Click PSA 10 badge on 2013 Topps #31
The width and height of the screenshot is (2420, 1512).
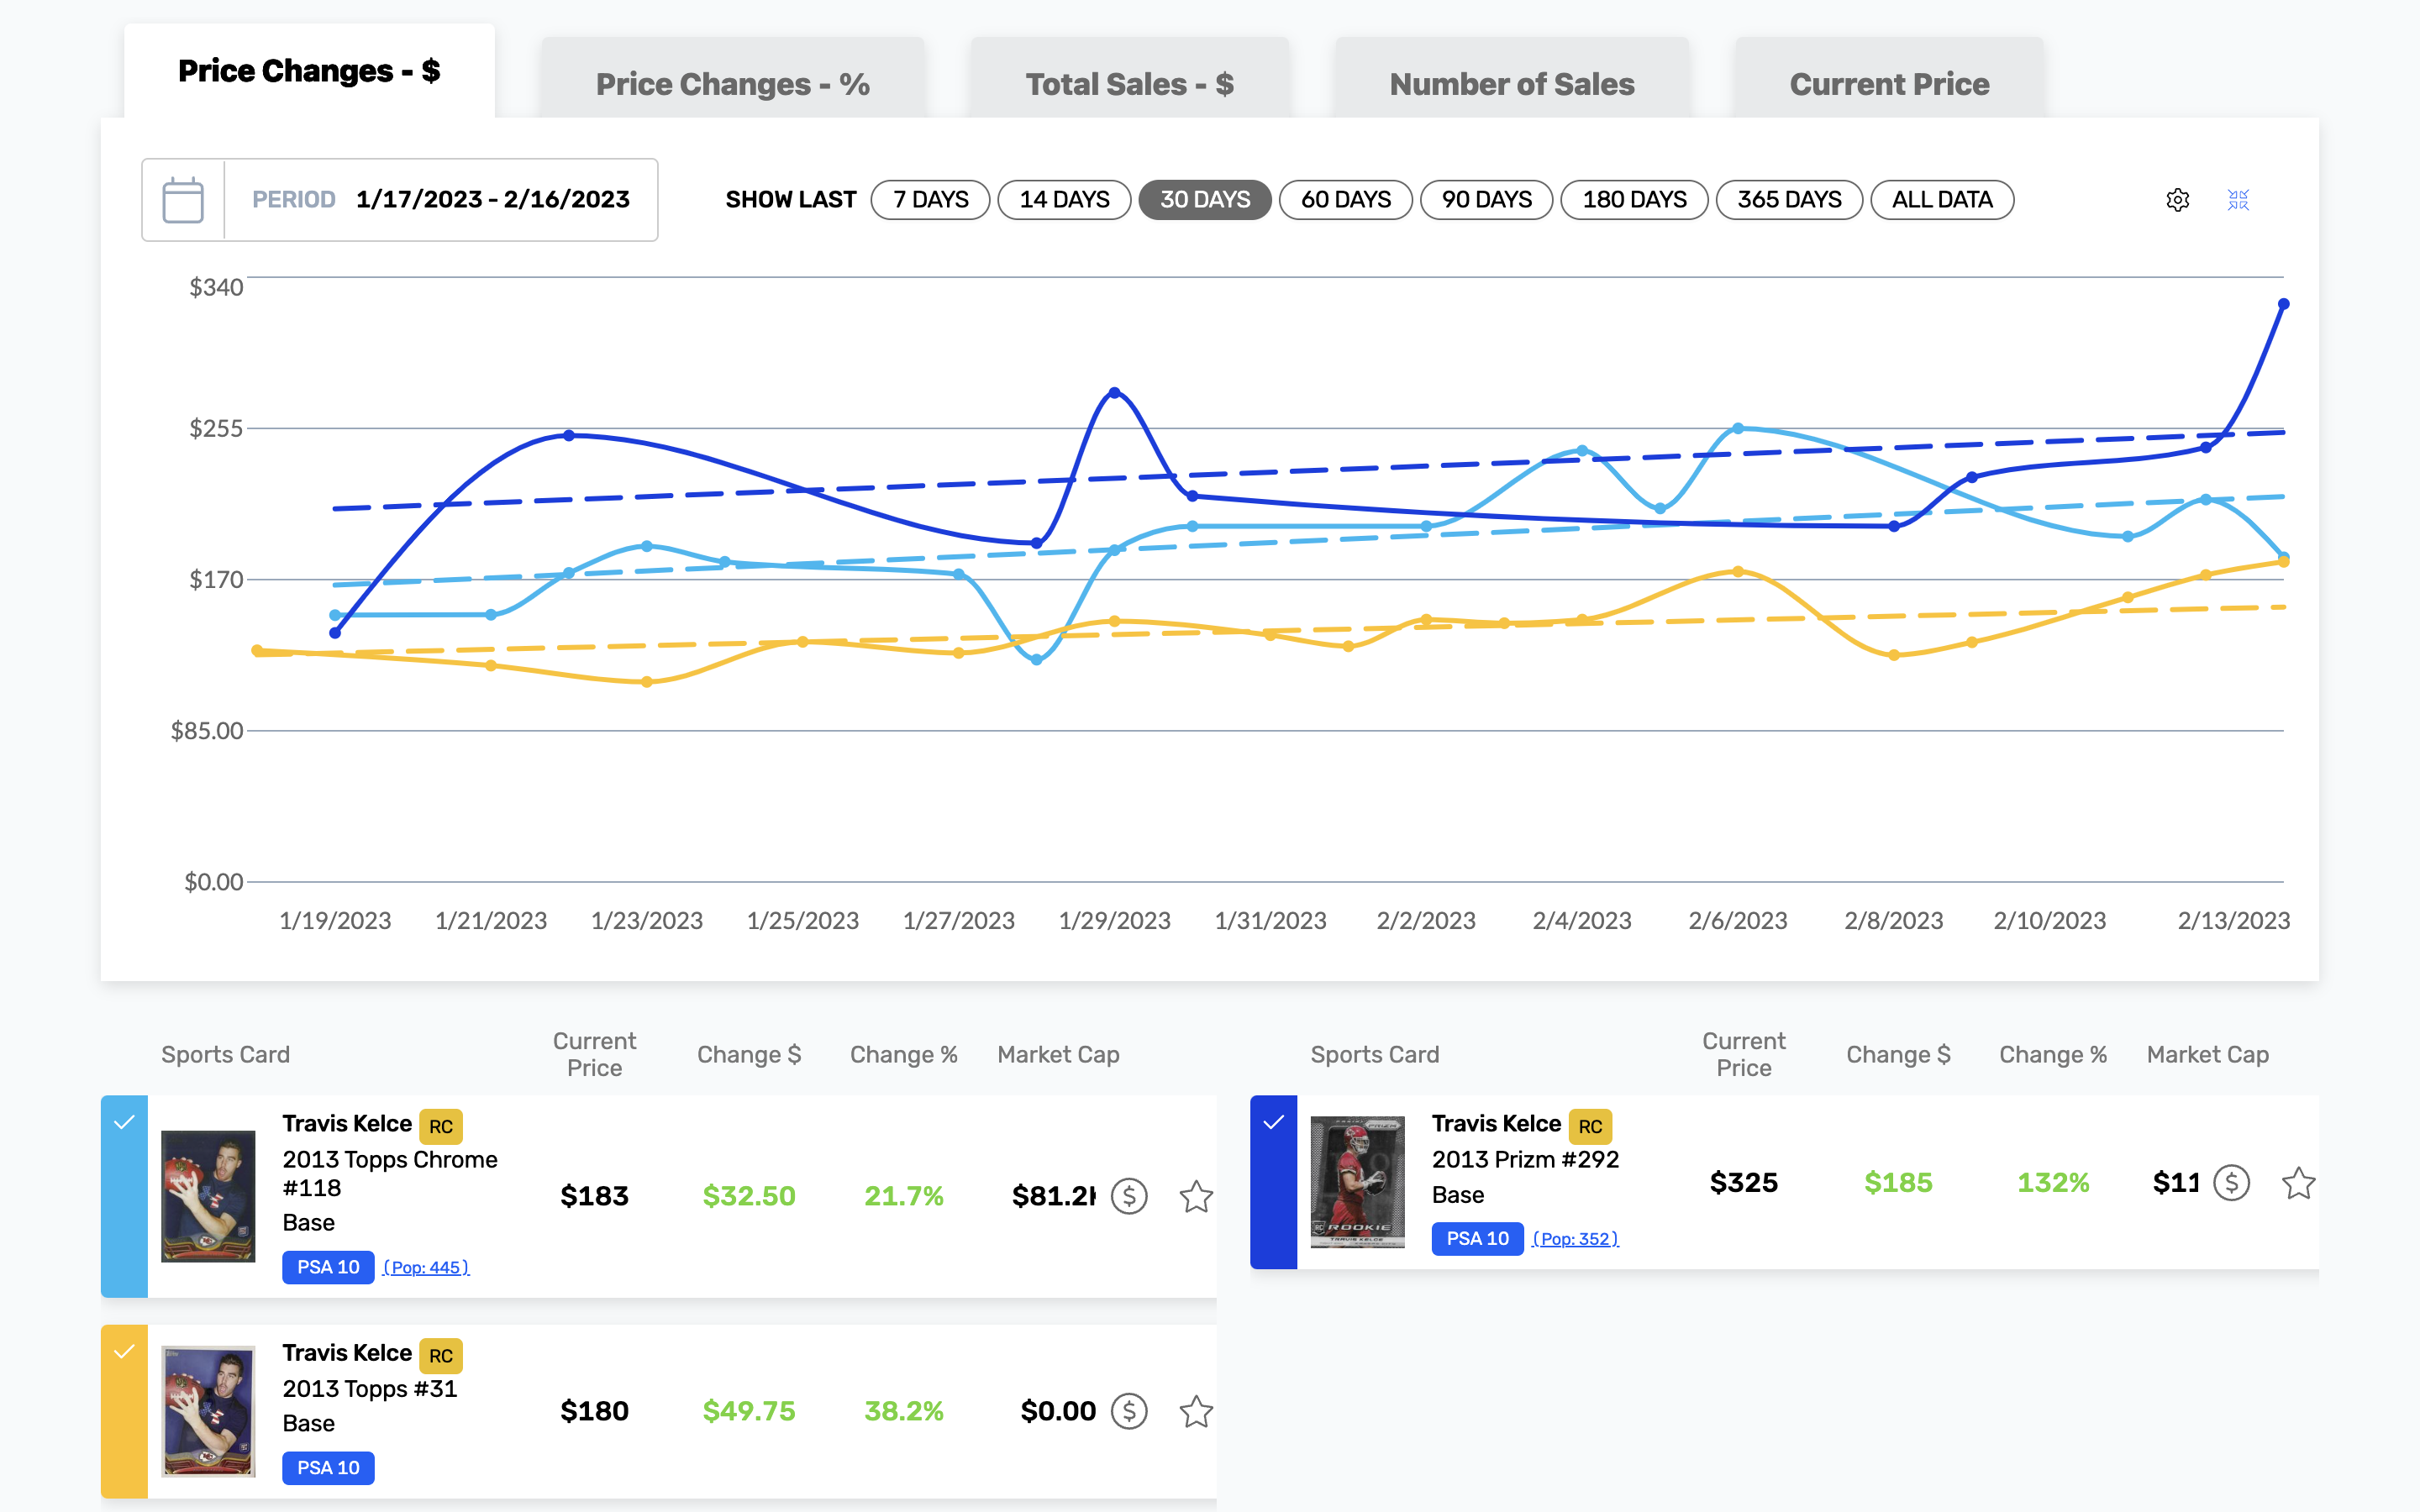point(328,1468)
